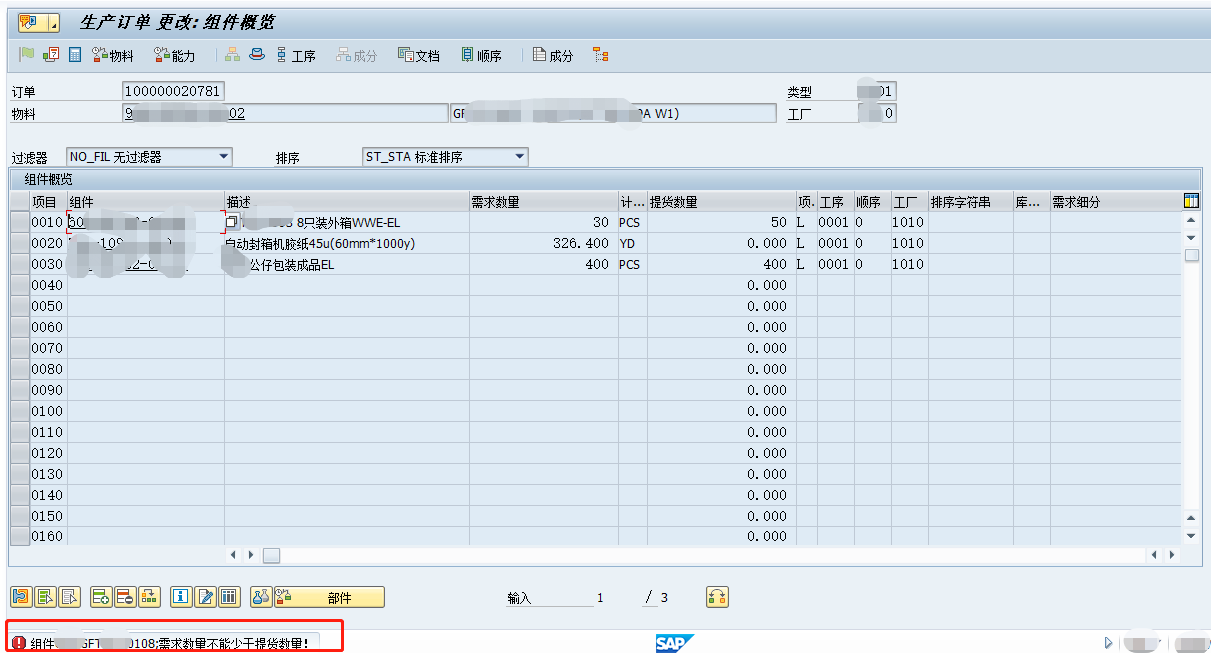Screen dimensions: 1211x653
Task: Click the left arrow of the horizontal scrollbar
Action: pos(234,554)
